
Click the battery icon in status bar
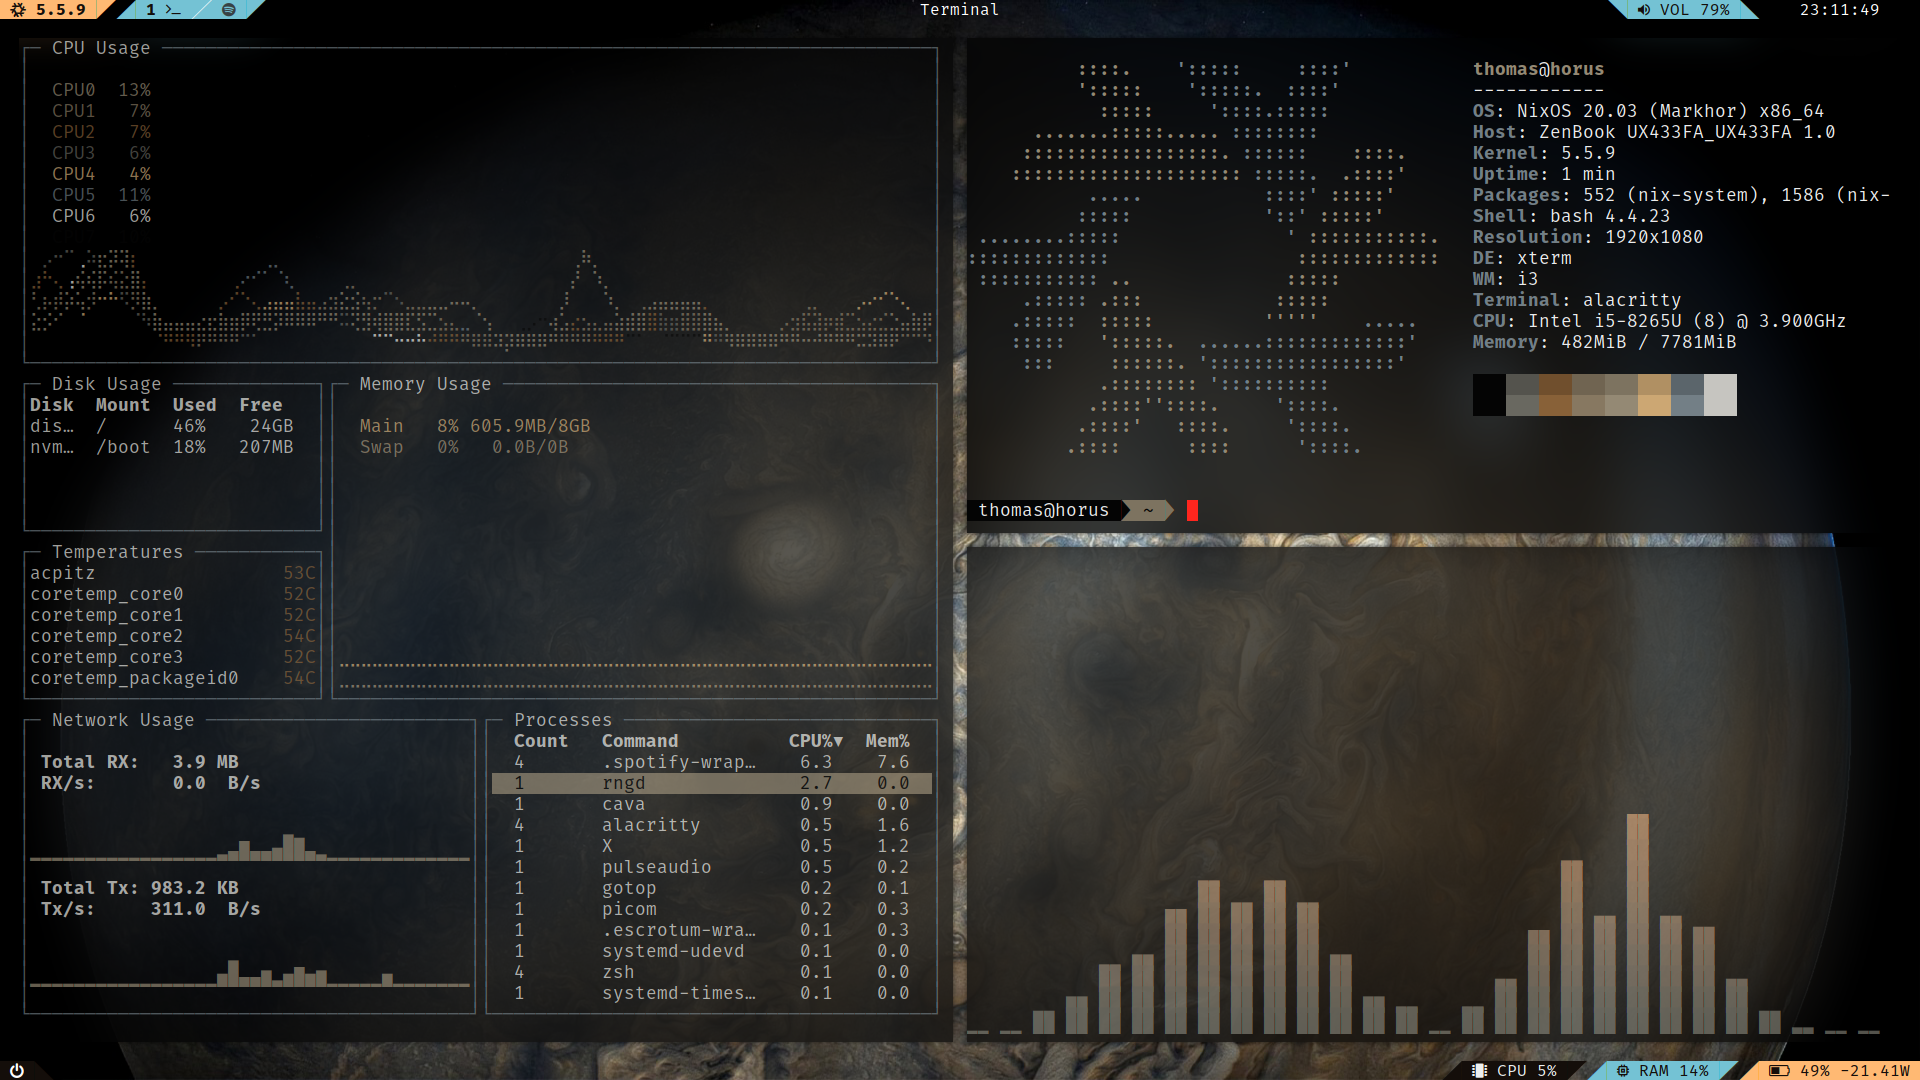point(1779,1070)
